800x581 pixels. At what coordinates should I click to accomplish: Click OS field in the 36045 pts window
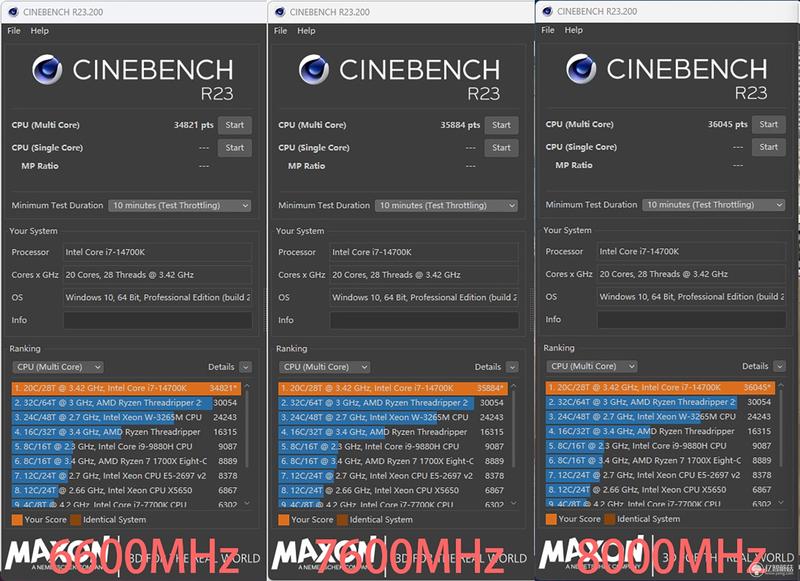click(x=692, y=297)
